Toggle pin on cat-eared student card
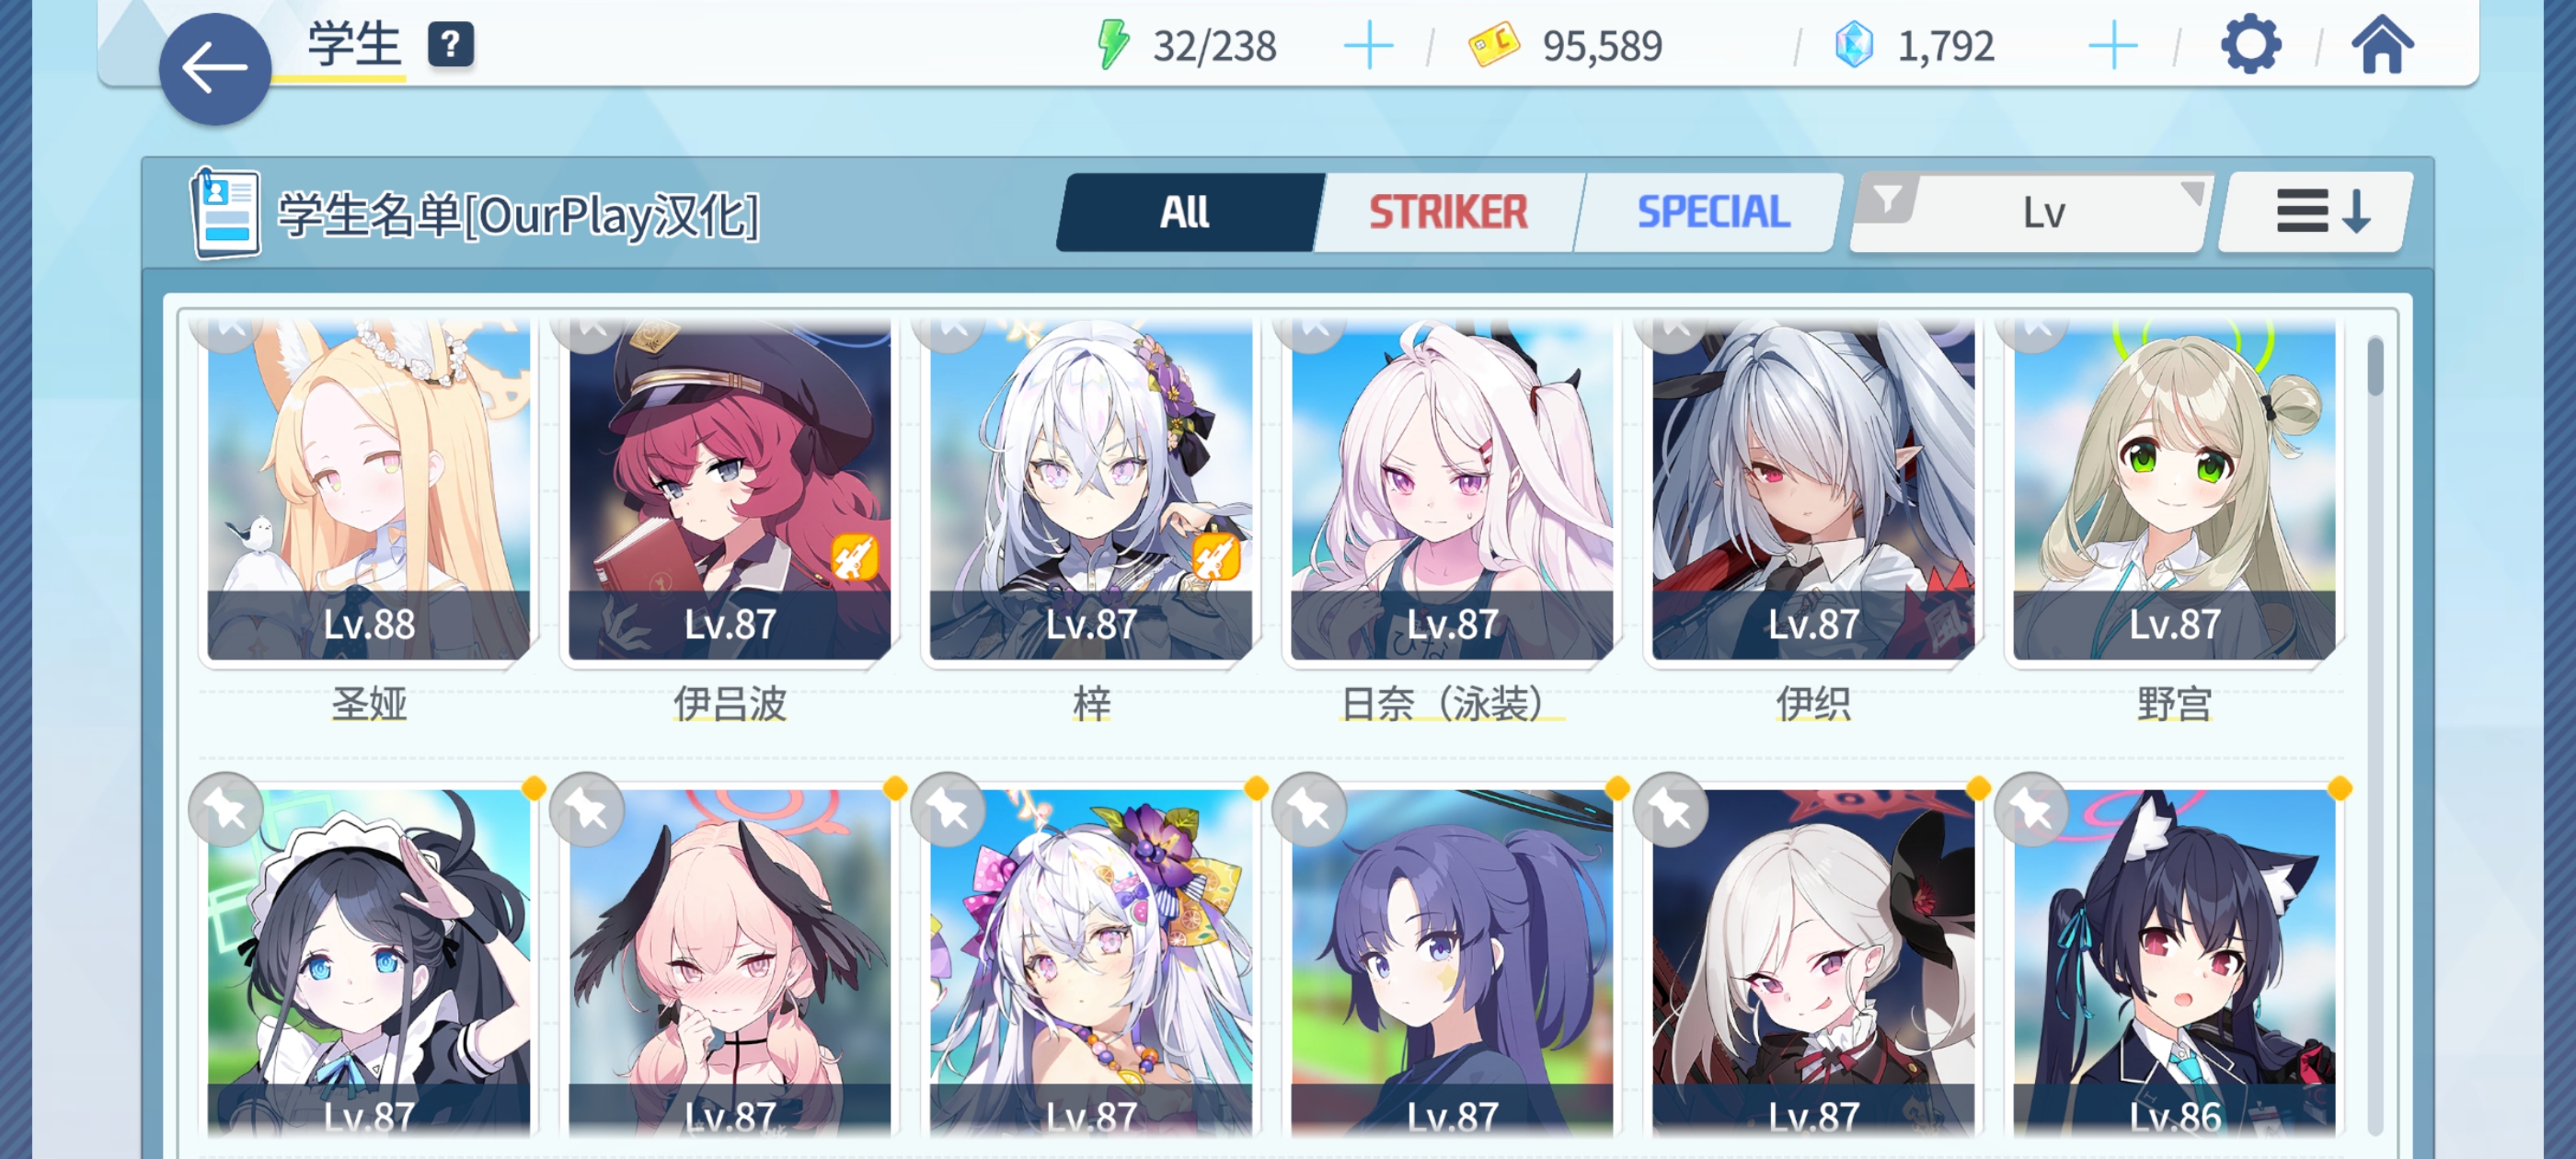This screenshot has height=1159, width=2576. [x=2031, y=810]
